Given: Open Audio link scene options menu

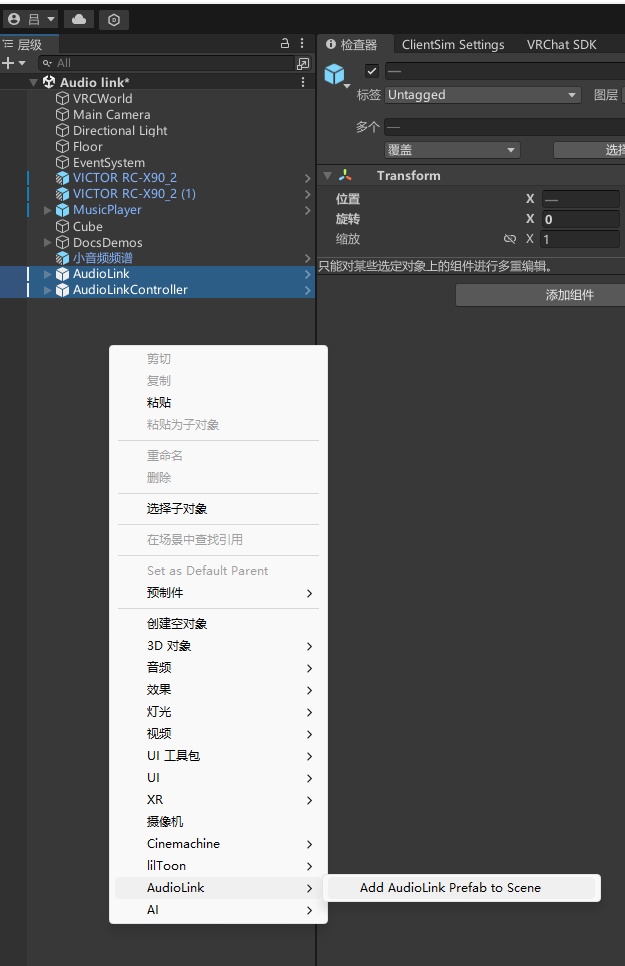Looking at the screenshot, I should tap(303, 83).
